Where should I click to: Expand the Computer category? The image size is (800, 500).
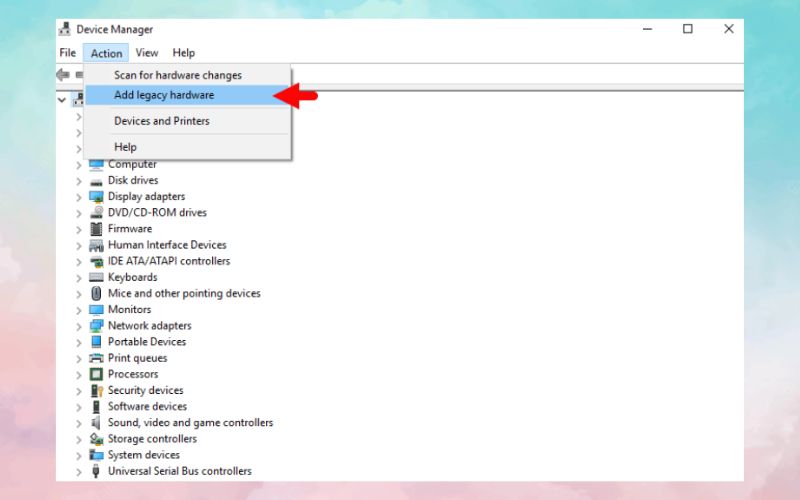[x=79, y=165]
